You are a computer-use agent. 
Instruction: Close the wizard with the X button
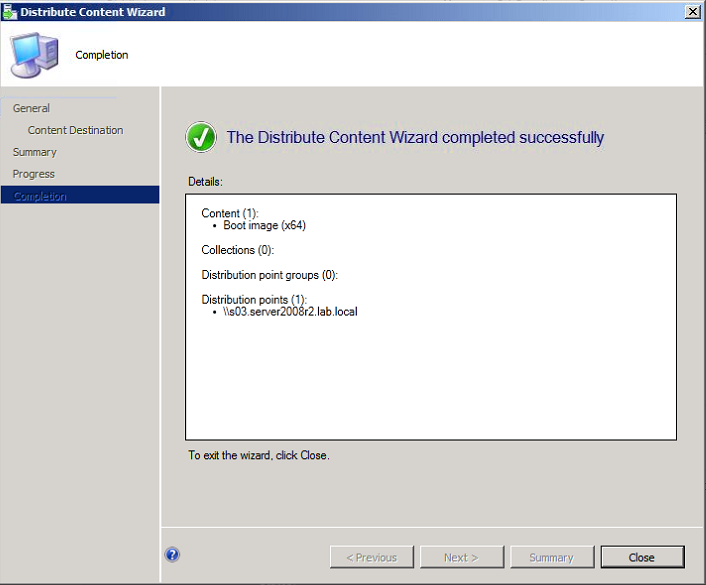click(x=692, y=11)
